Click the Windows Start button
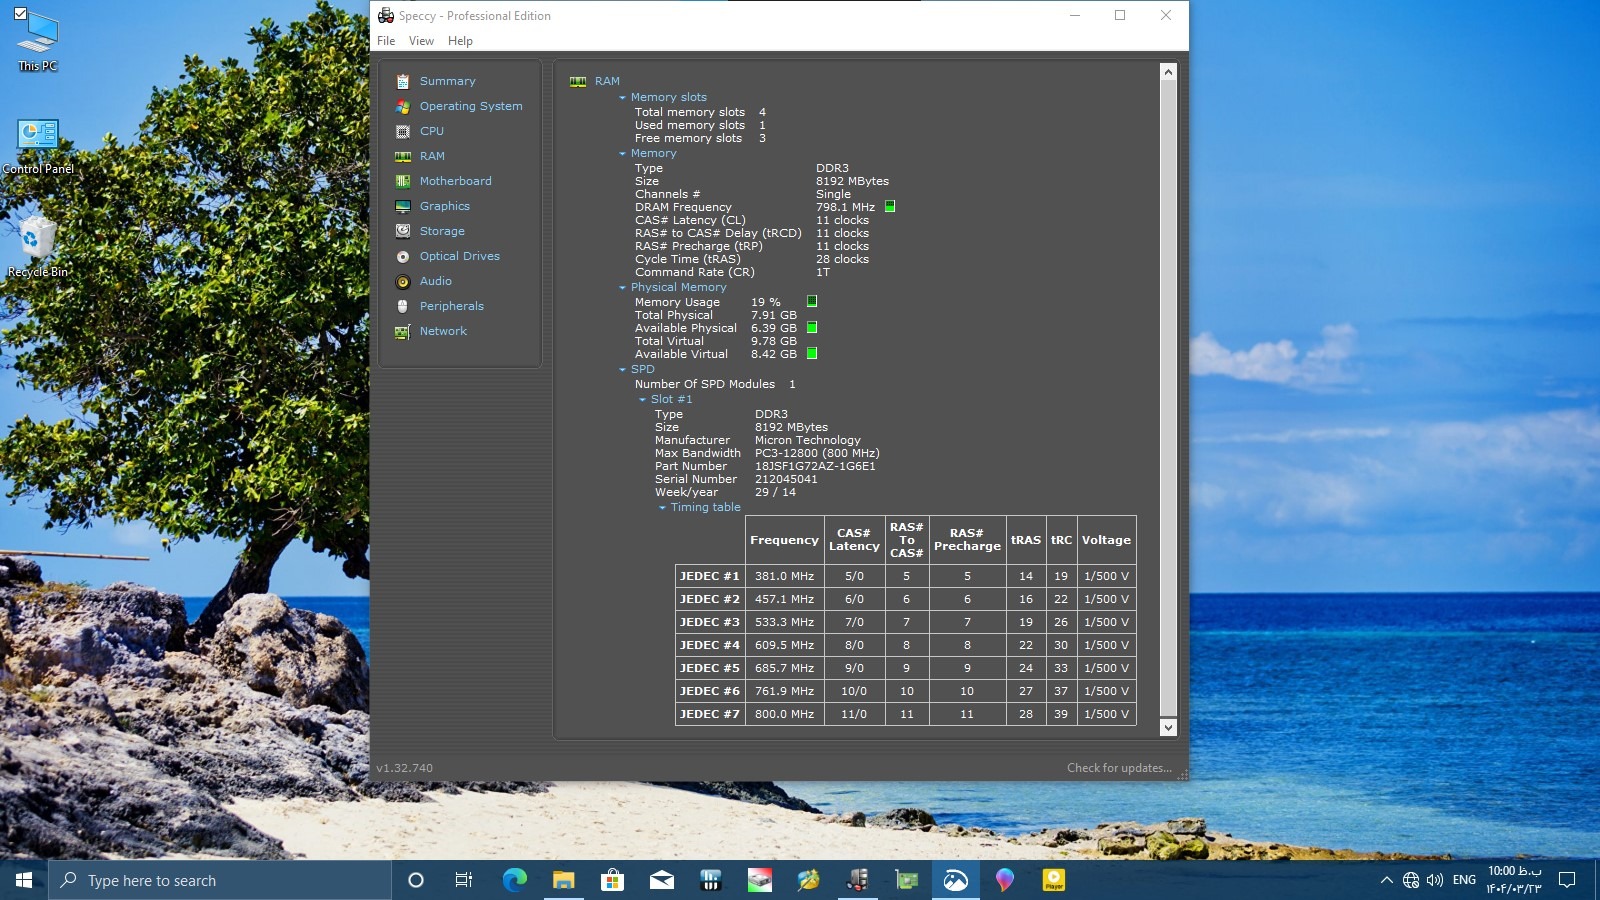This screenshot has height=900, width=1600. pyautogui.click(x=24, y=880)
